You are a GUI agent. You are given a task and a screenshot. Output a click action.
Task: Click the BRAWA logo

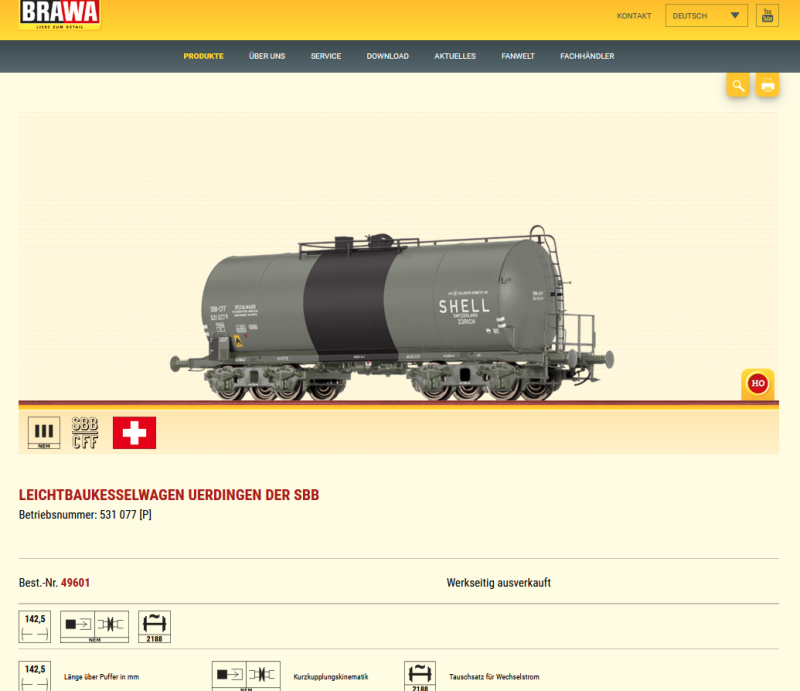coord(60,14)
